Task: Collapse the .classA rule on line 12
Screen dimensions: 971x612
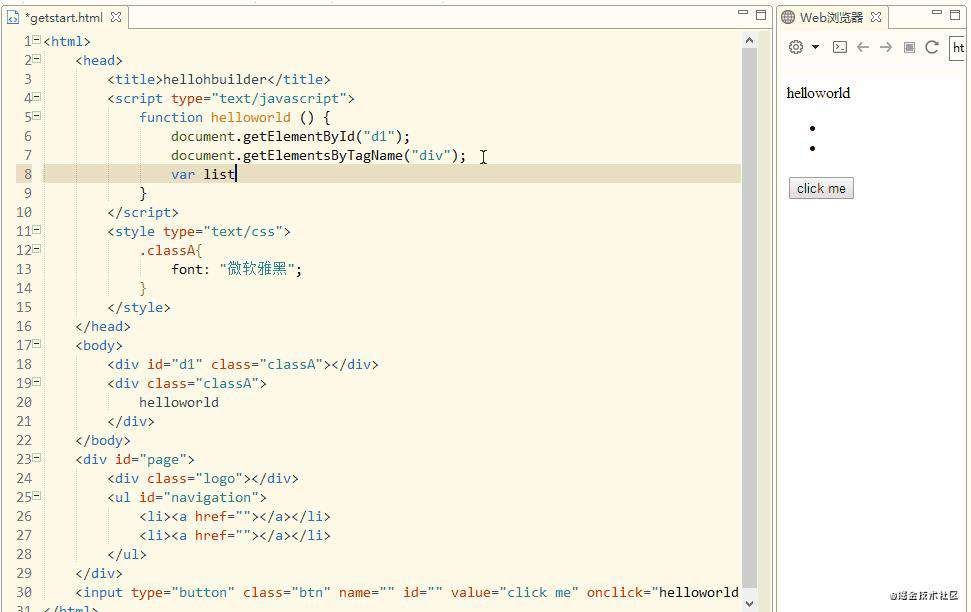Action: coord(37,249)
